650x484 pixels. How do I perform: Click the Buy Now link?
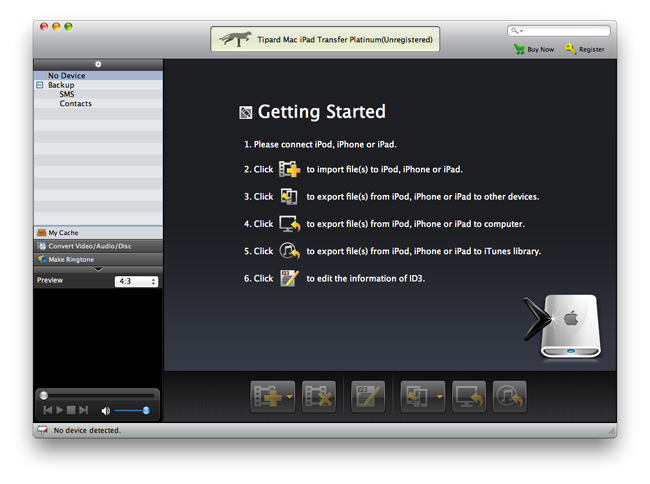[x=541, y=49]
